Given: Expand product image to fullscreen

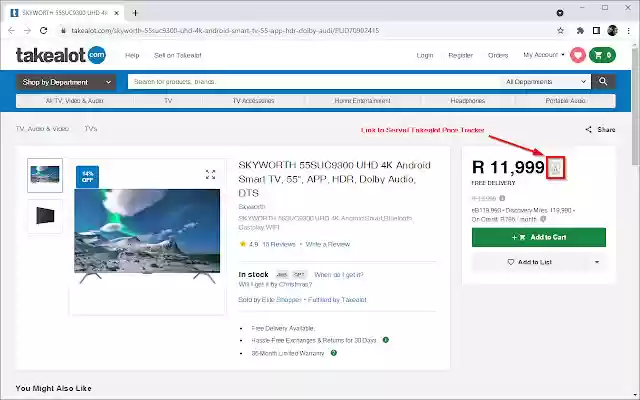Looking at the screenshot, I should coord(210,175).
